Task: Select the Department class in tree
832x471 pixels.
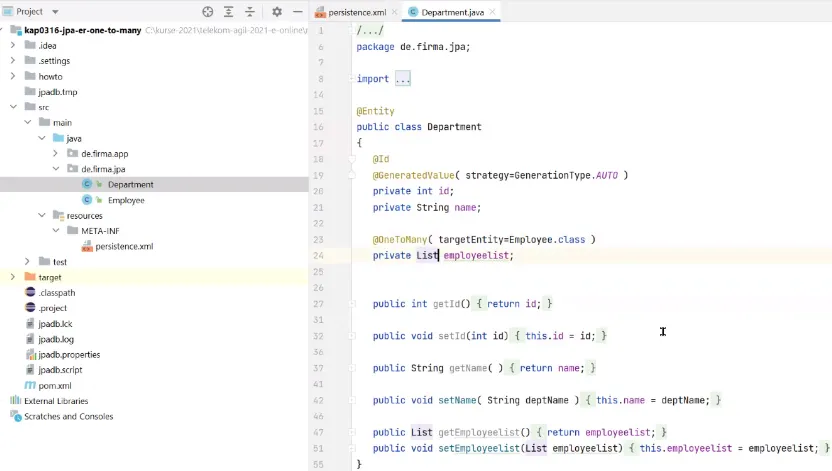Action: (x=131, y=185)
